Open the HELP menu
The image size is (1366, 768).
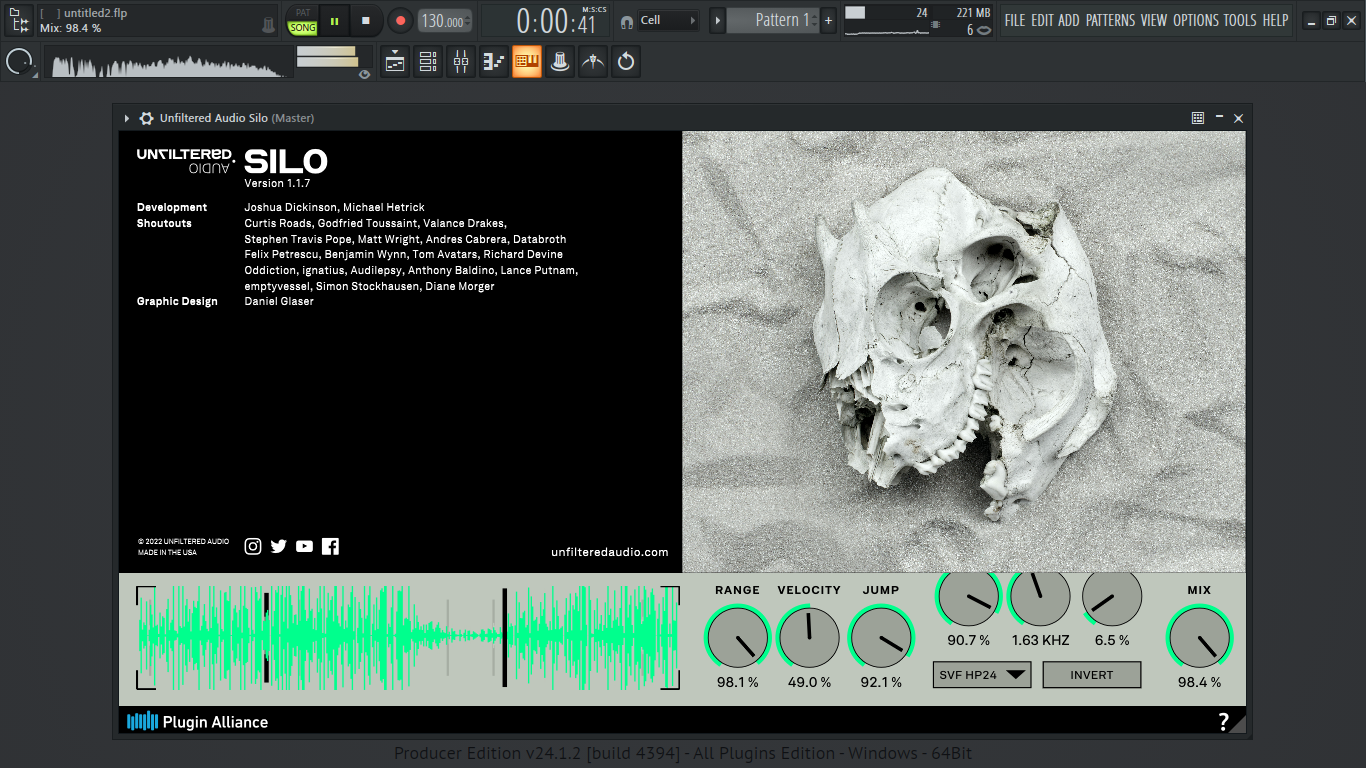[x=1275, y=20]
